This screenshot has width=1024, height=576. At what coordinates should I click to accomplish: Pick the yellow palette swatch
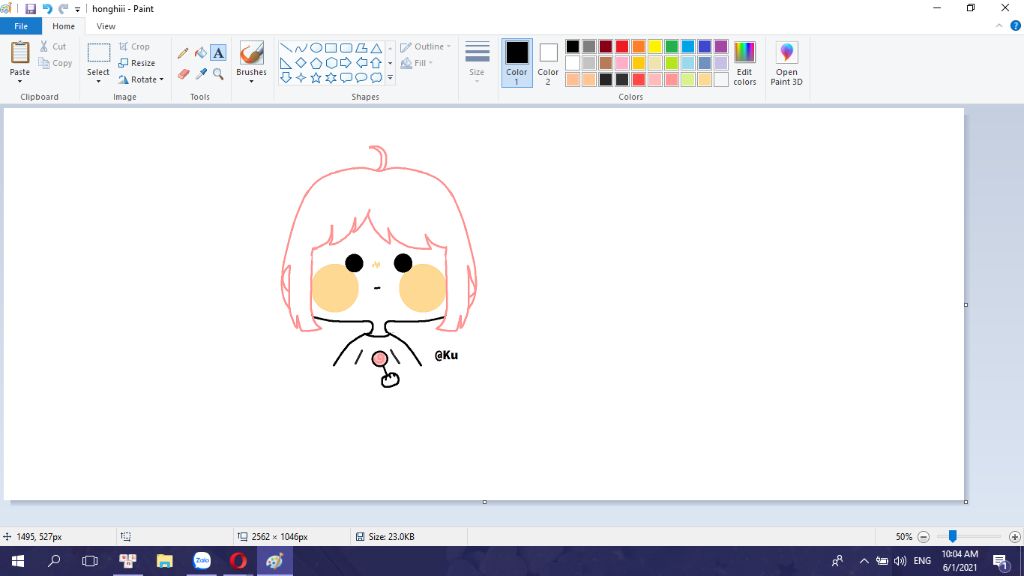coord(655,46)
